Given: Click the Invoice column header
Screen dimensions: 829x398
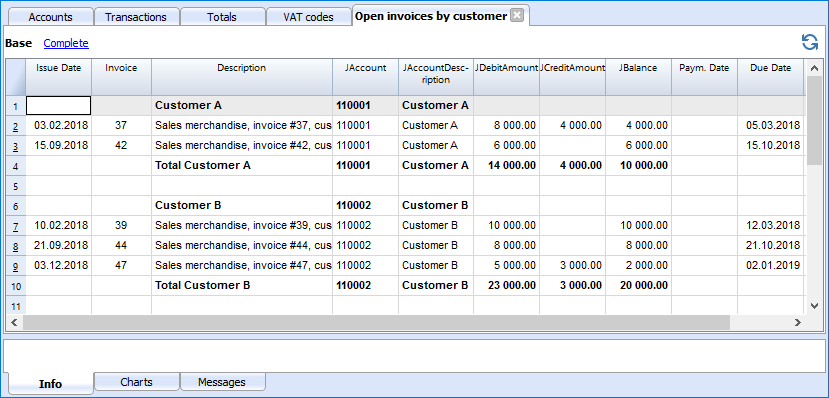Looking at the screenshot, I should [121, 77].
